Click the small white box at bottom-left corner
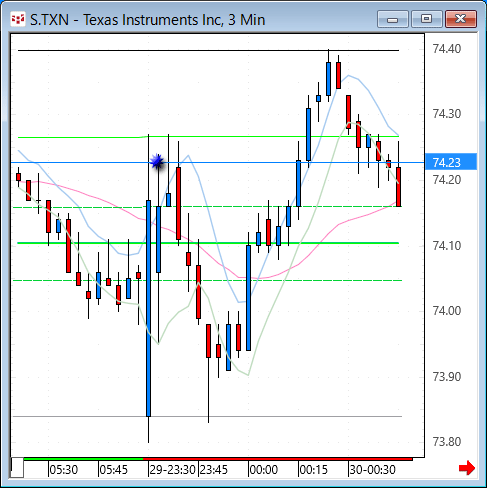The image size is (487, 488). coord(17,468)
